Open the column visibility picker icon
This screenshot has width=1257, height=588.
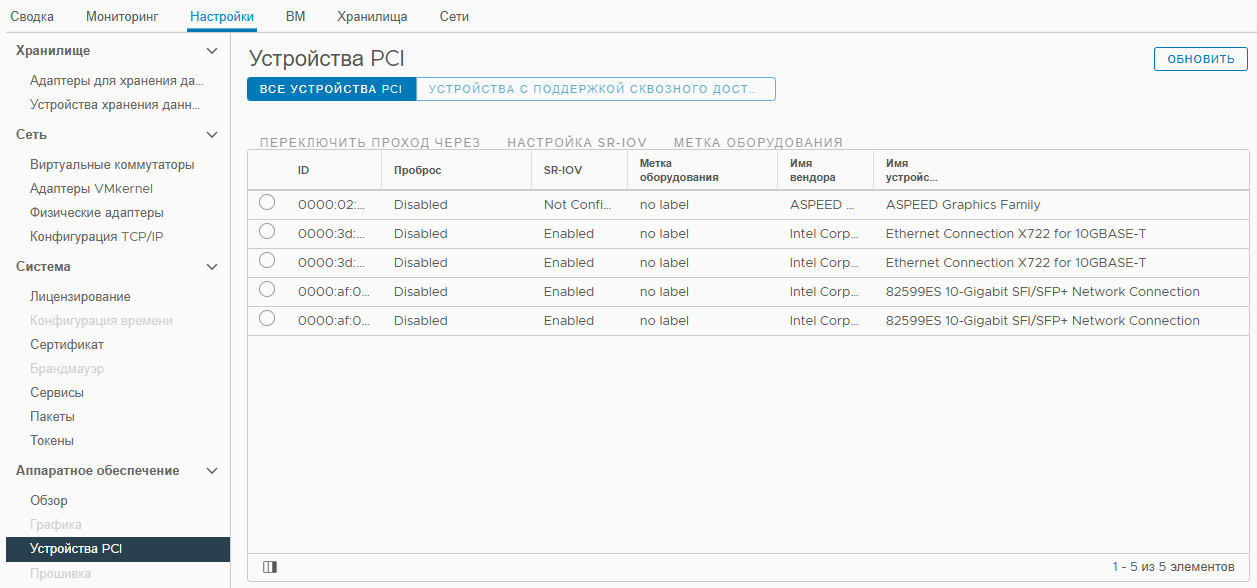pyautogui.click(x=269, y=567)
